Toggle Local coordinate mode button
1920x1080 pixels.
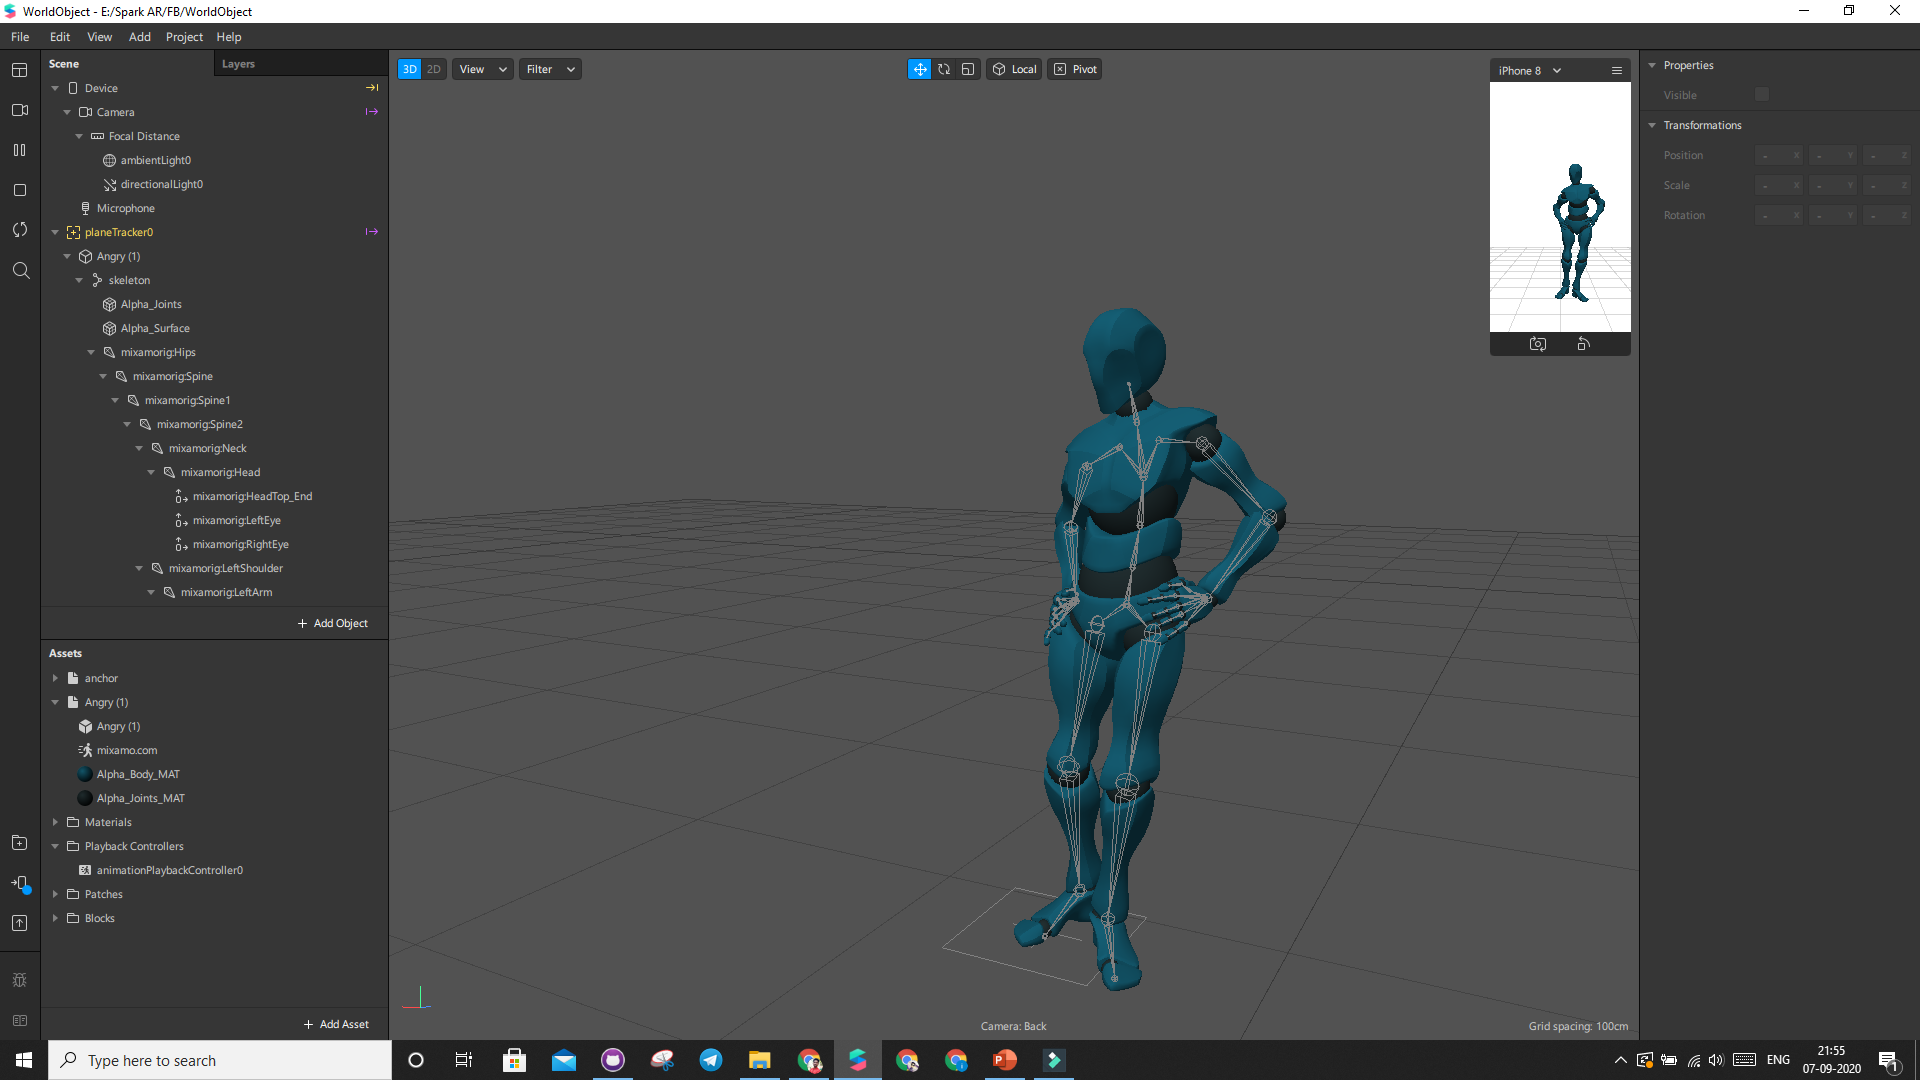tap(1014, 69)
